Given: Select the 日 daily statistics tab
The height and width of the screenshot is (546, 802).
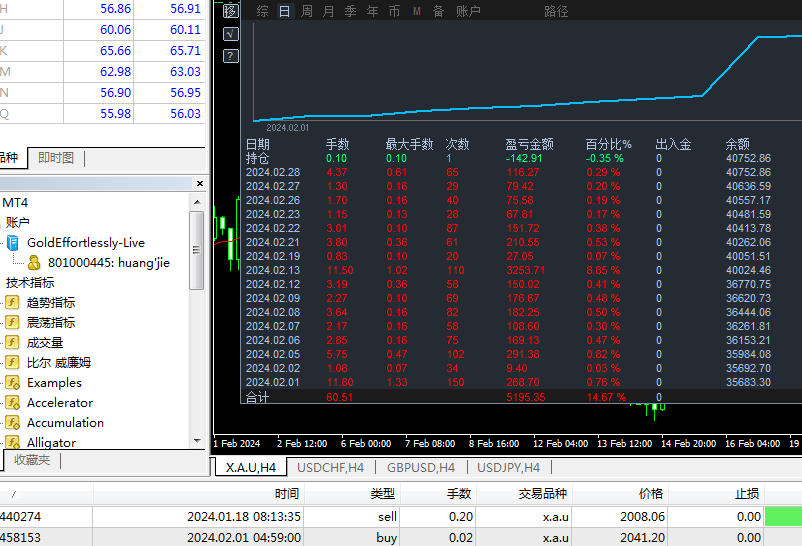Looking at the screenshot, I should point(284,11).
